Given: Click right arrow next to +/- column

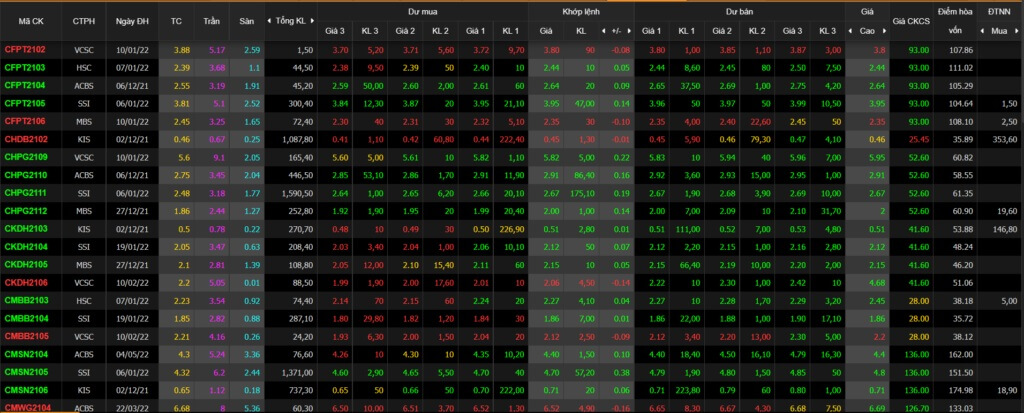Looking at the screenshot, I should coord(628,31).
